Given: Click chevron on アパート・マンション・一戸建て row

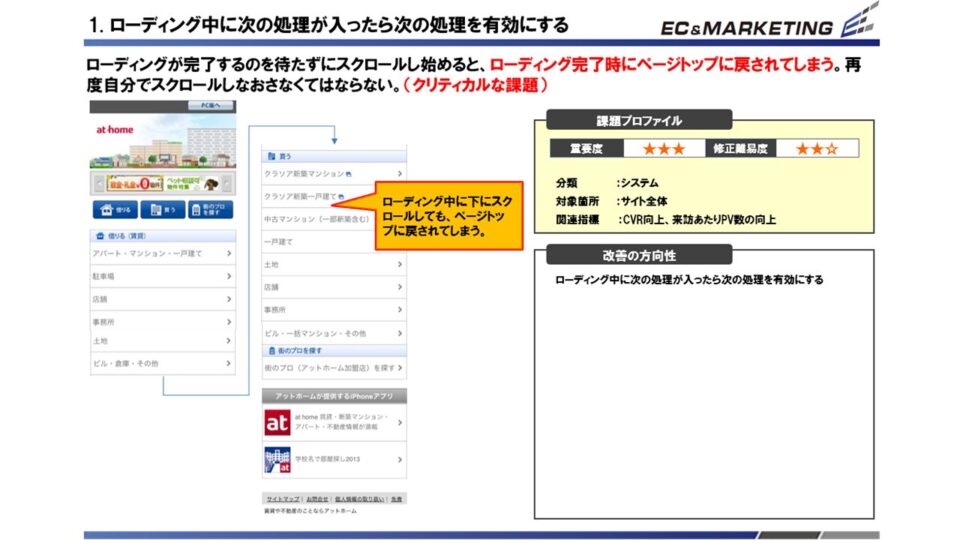Looking at the screenshot, I should (x=229, y=253).
